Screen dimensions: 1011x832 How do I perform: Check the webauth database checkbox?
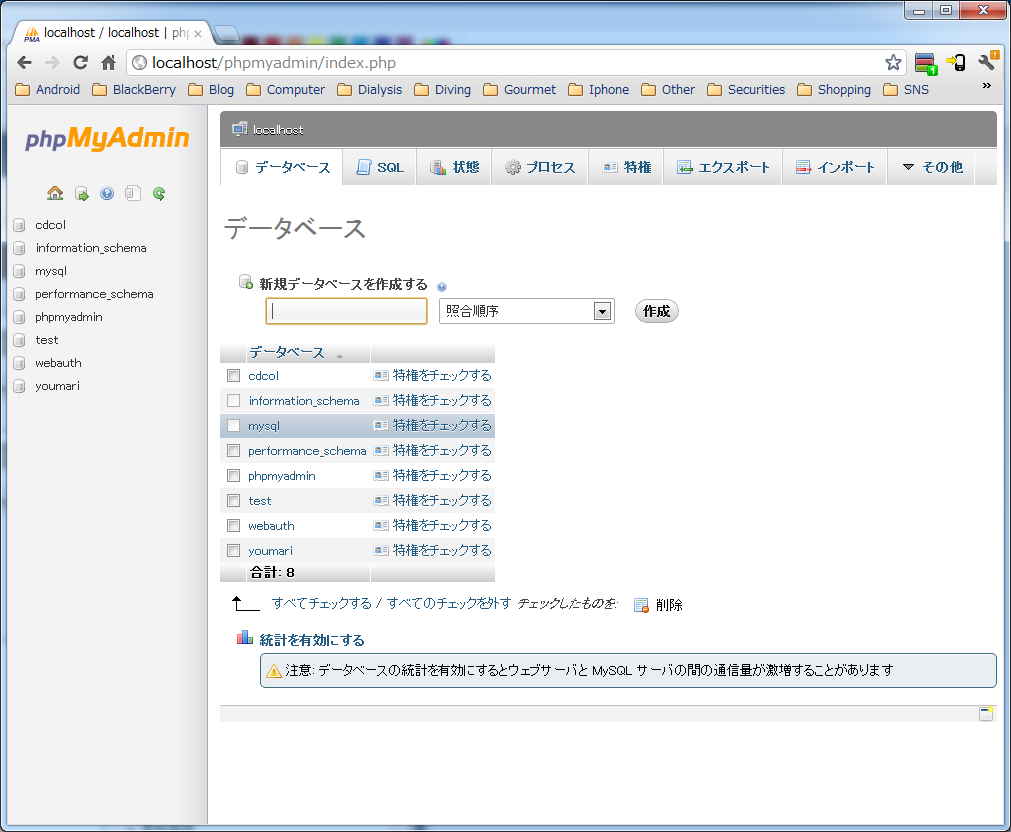(233, 526)
